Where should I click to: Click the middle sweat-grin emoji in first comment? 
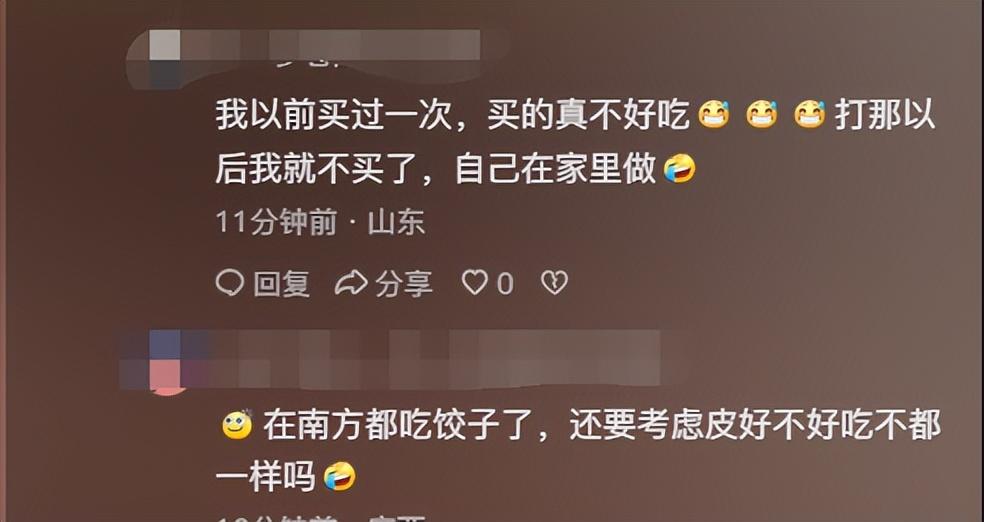[762, 115]
